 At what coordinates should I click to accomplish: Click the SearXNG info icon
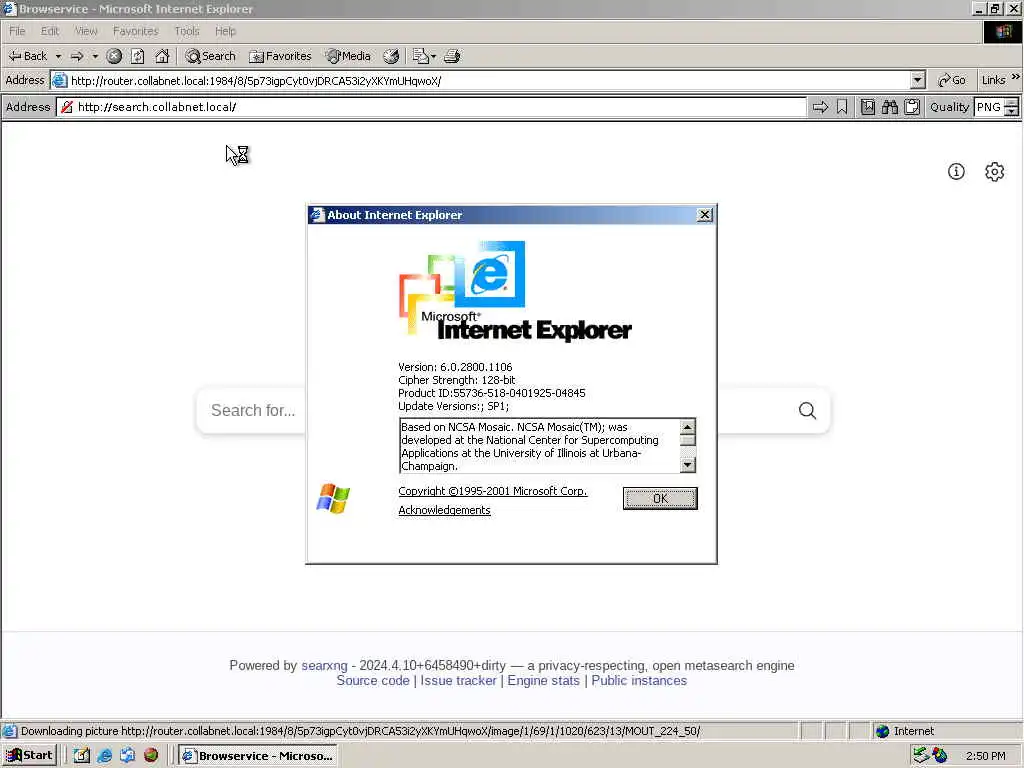[956, 172]
